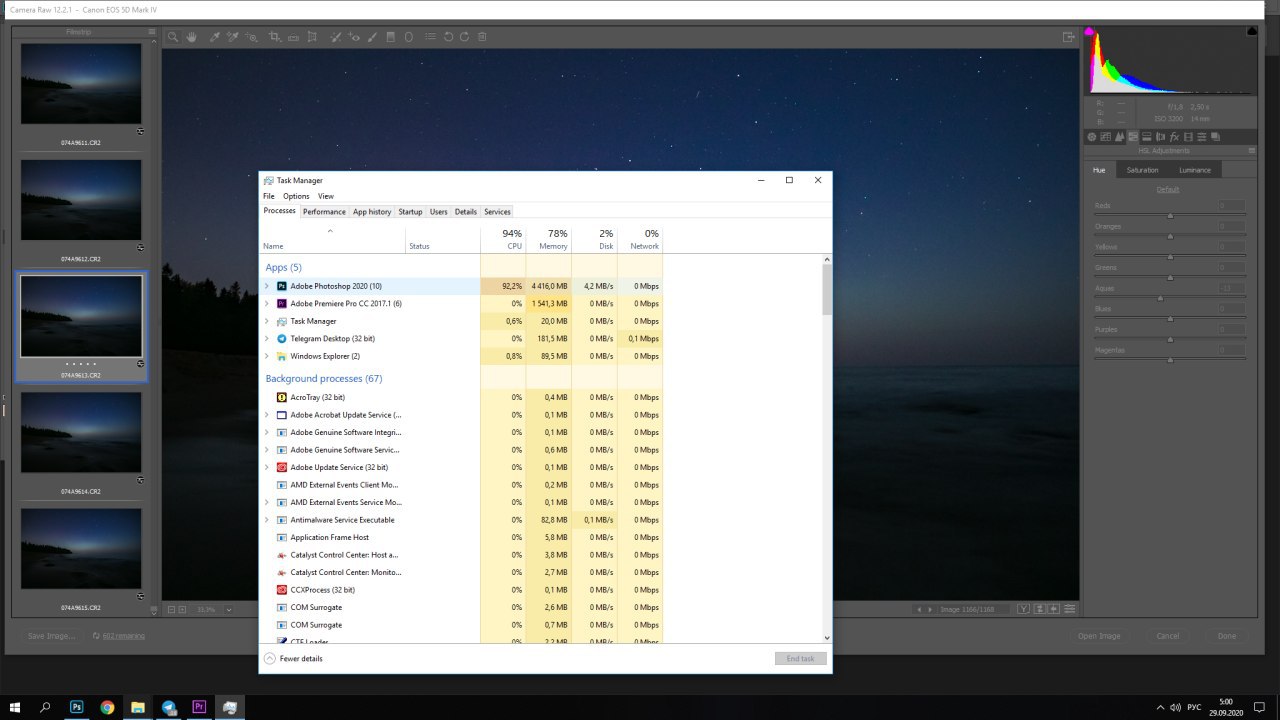This screenshot has width=1280, height=720.
Task: Select the Crop tool in Camera Raw
Action: pyautogui.click(x=275, y=37)
